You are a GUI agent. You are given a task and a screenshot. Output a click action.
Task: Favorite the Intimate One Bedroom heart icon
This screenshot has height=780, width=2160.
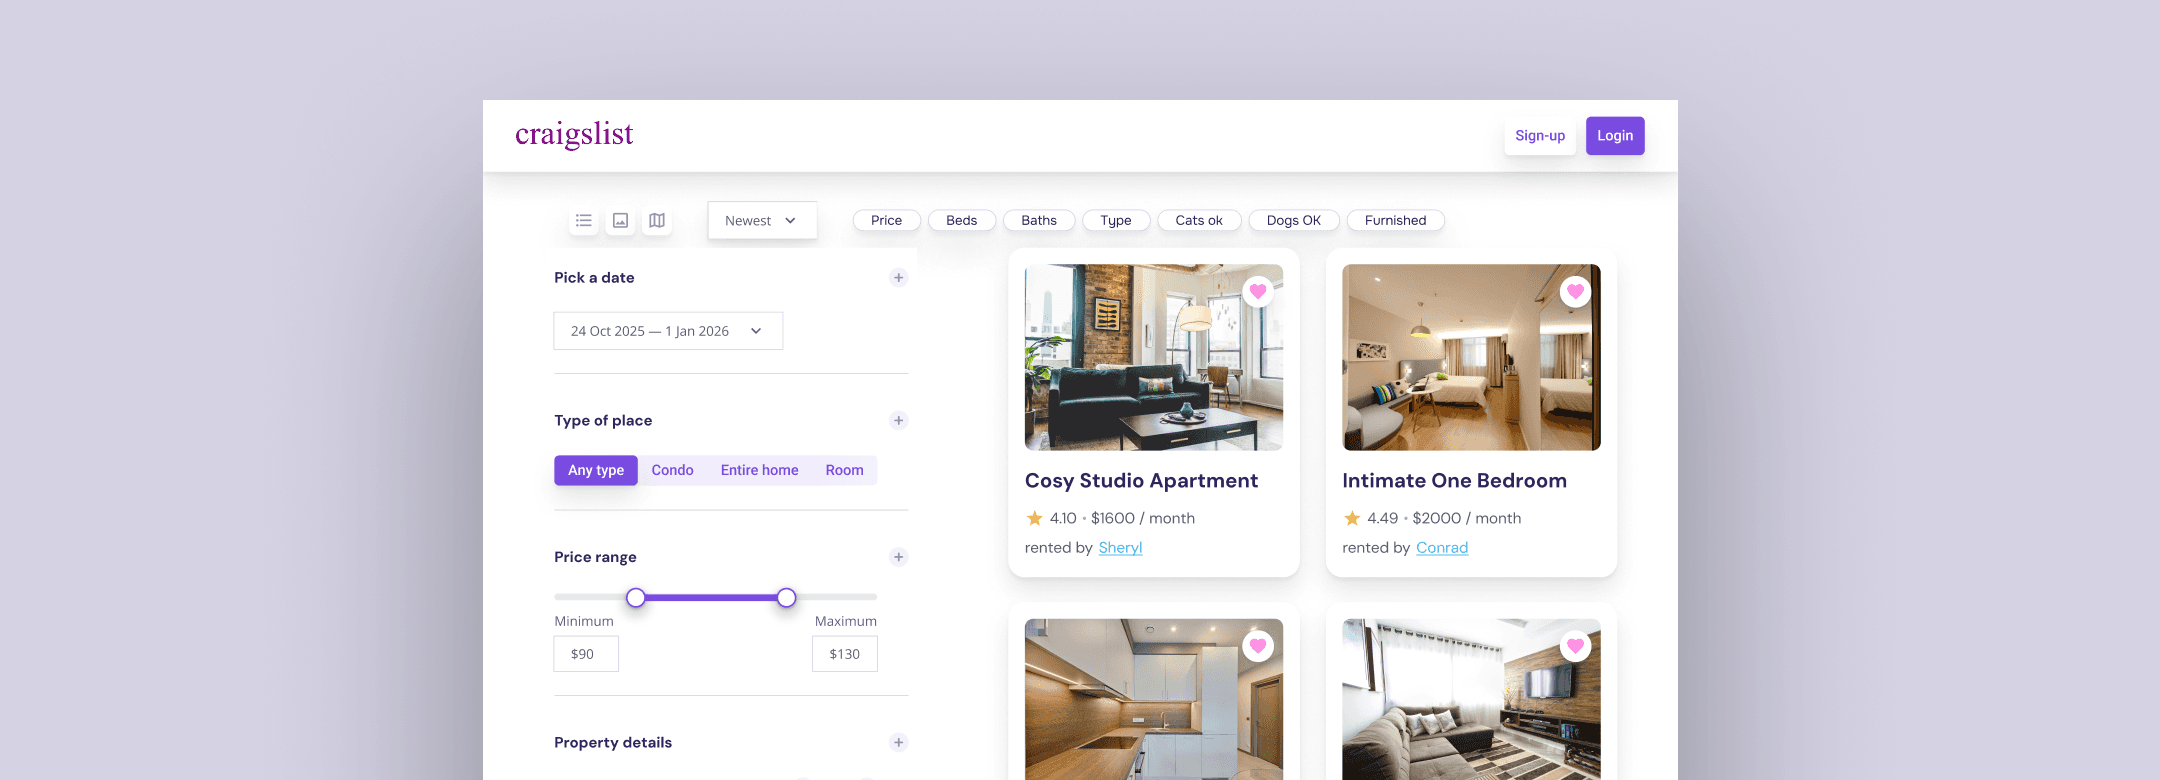tap(1575, 291)
